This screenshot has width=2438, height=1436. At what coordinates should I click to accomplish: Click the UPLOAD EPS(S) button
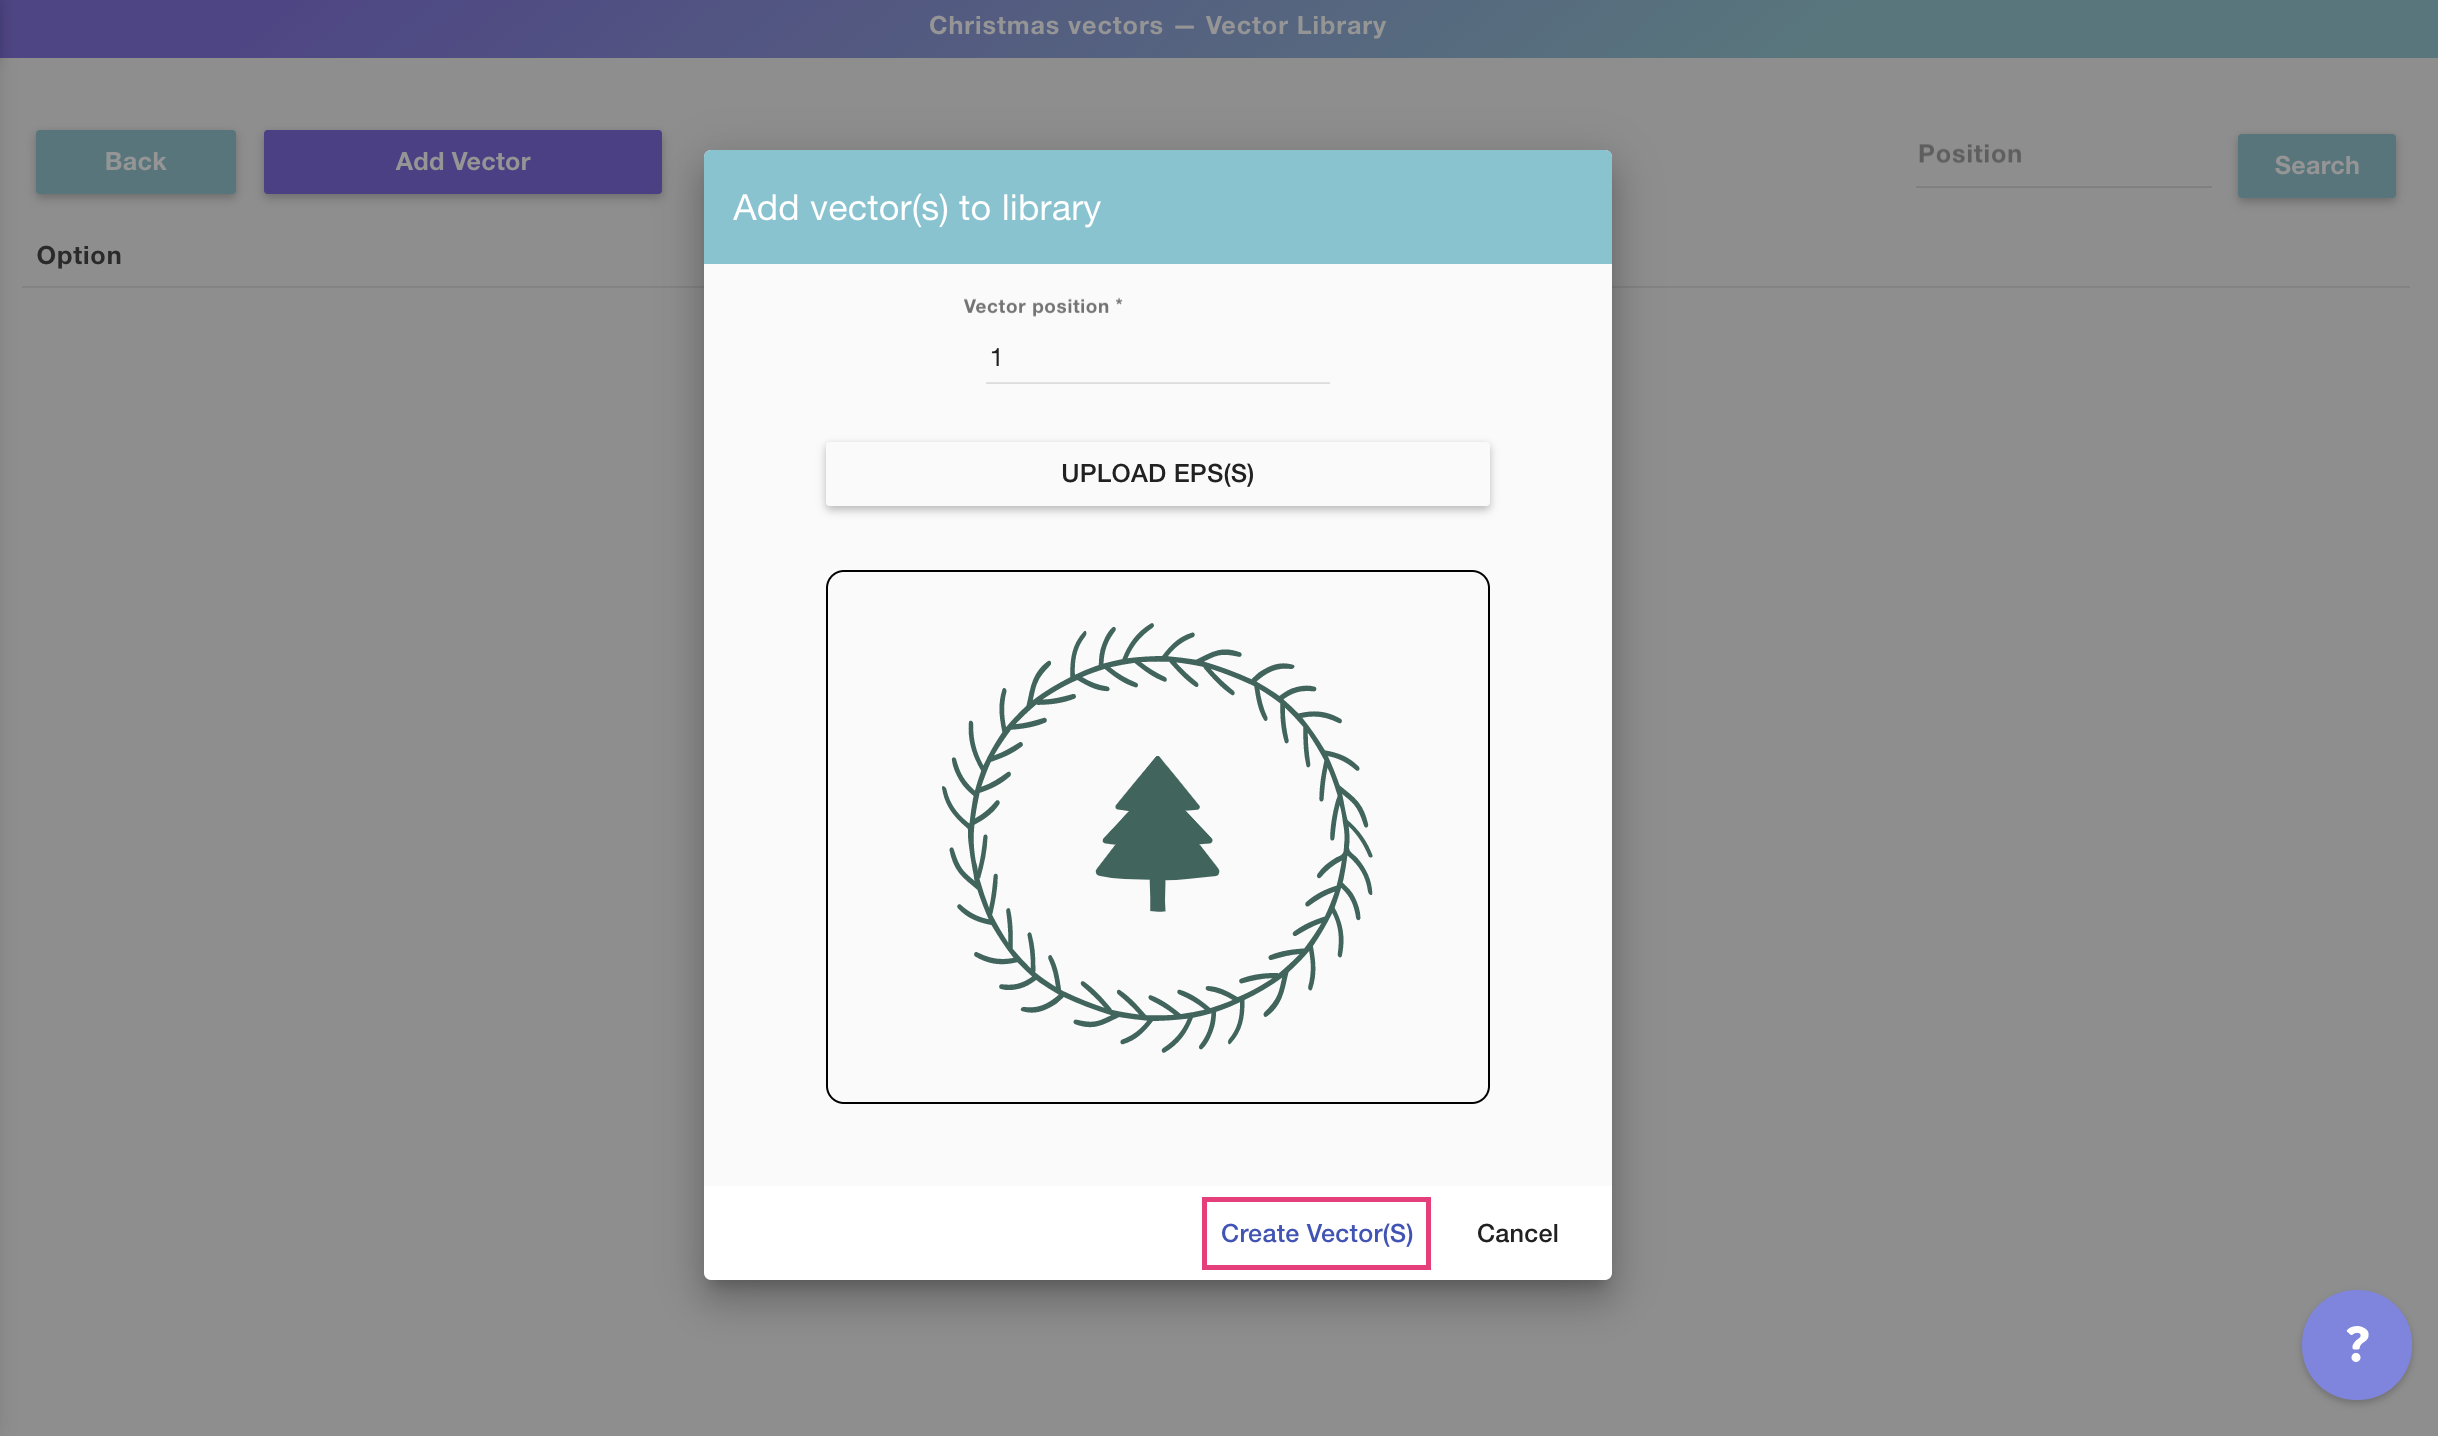click(x=1157, y=473)
